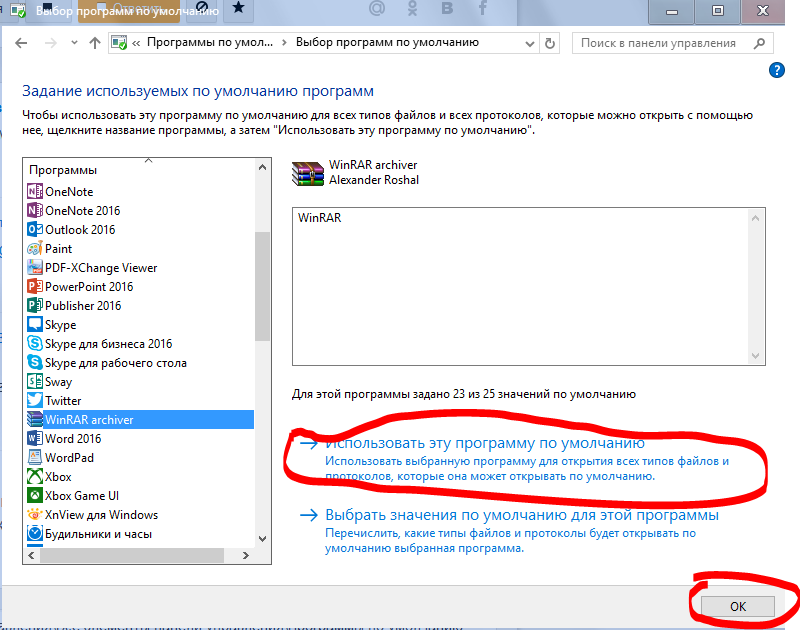Select Publisher 2016 in the list
The height and width of the screenshot is (630, 800).
point(83,306)
